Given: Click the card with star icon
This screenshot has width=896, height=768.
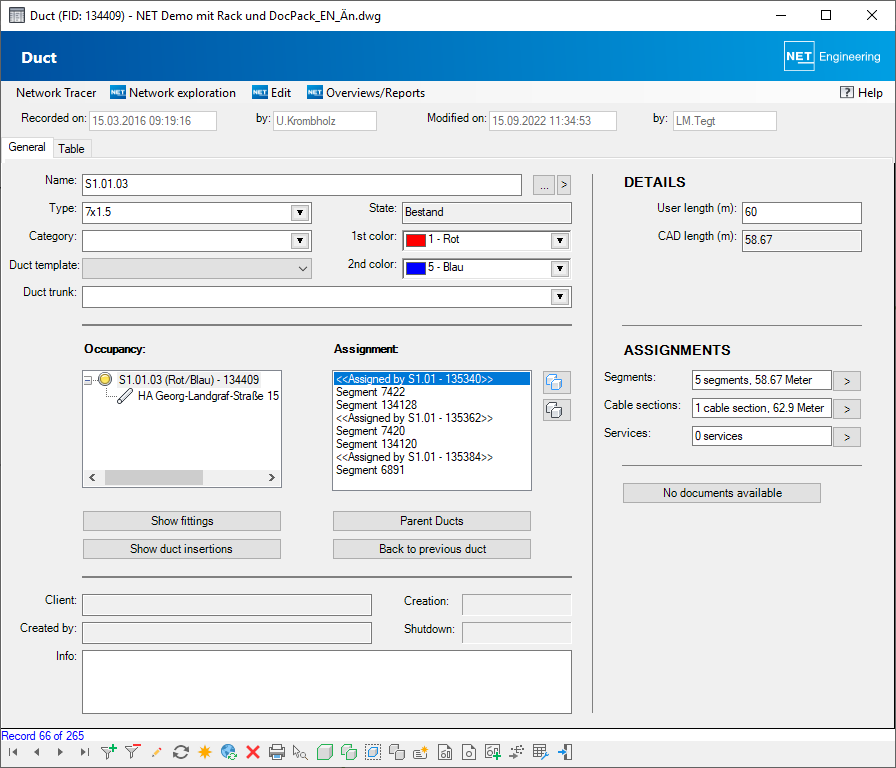Looking at the screenshot, I should (421, 752).
